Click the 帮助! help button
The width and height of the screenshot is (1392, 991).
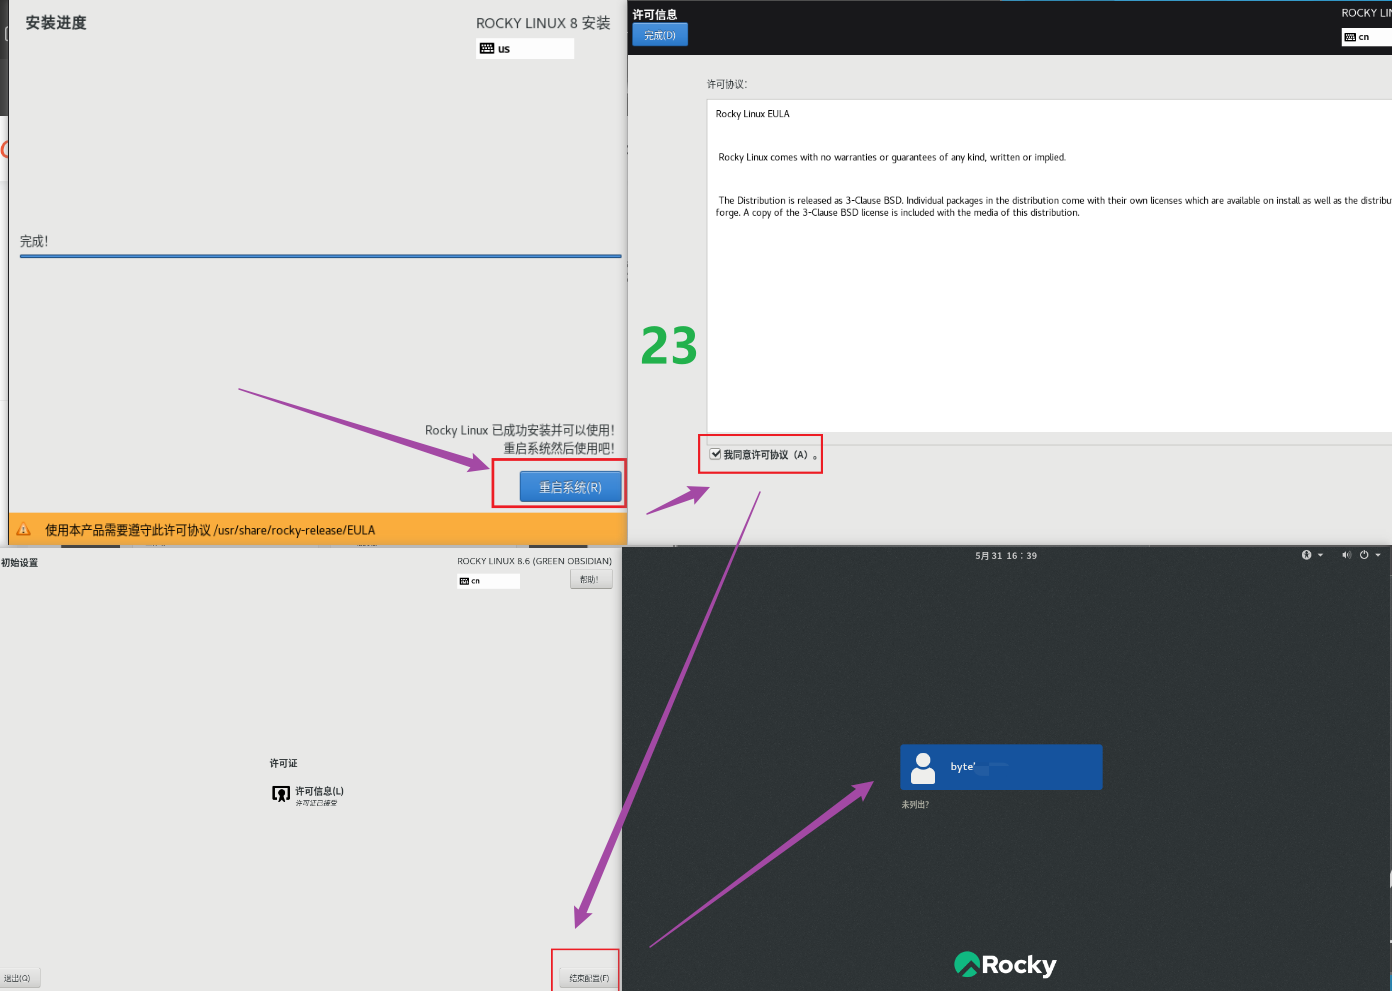coord(591,579)
